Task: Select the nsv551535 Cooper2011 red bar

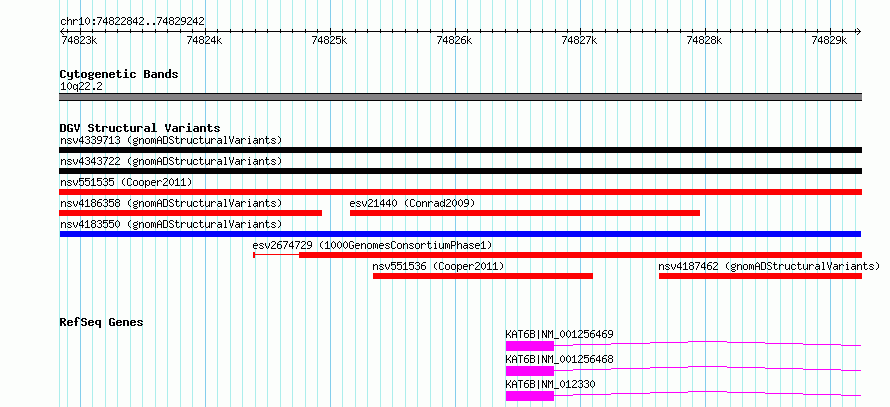Action: click(460, 192)
